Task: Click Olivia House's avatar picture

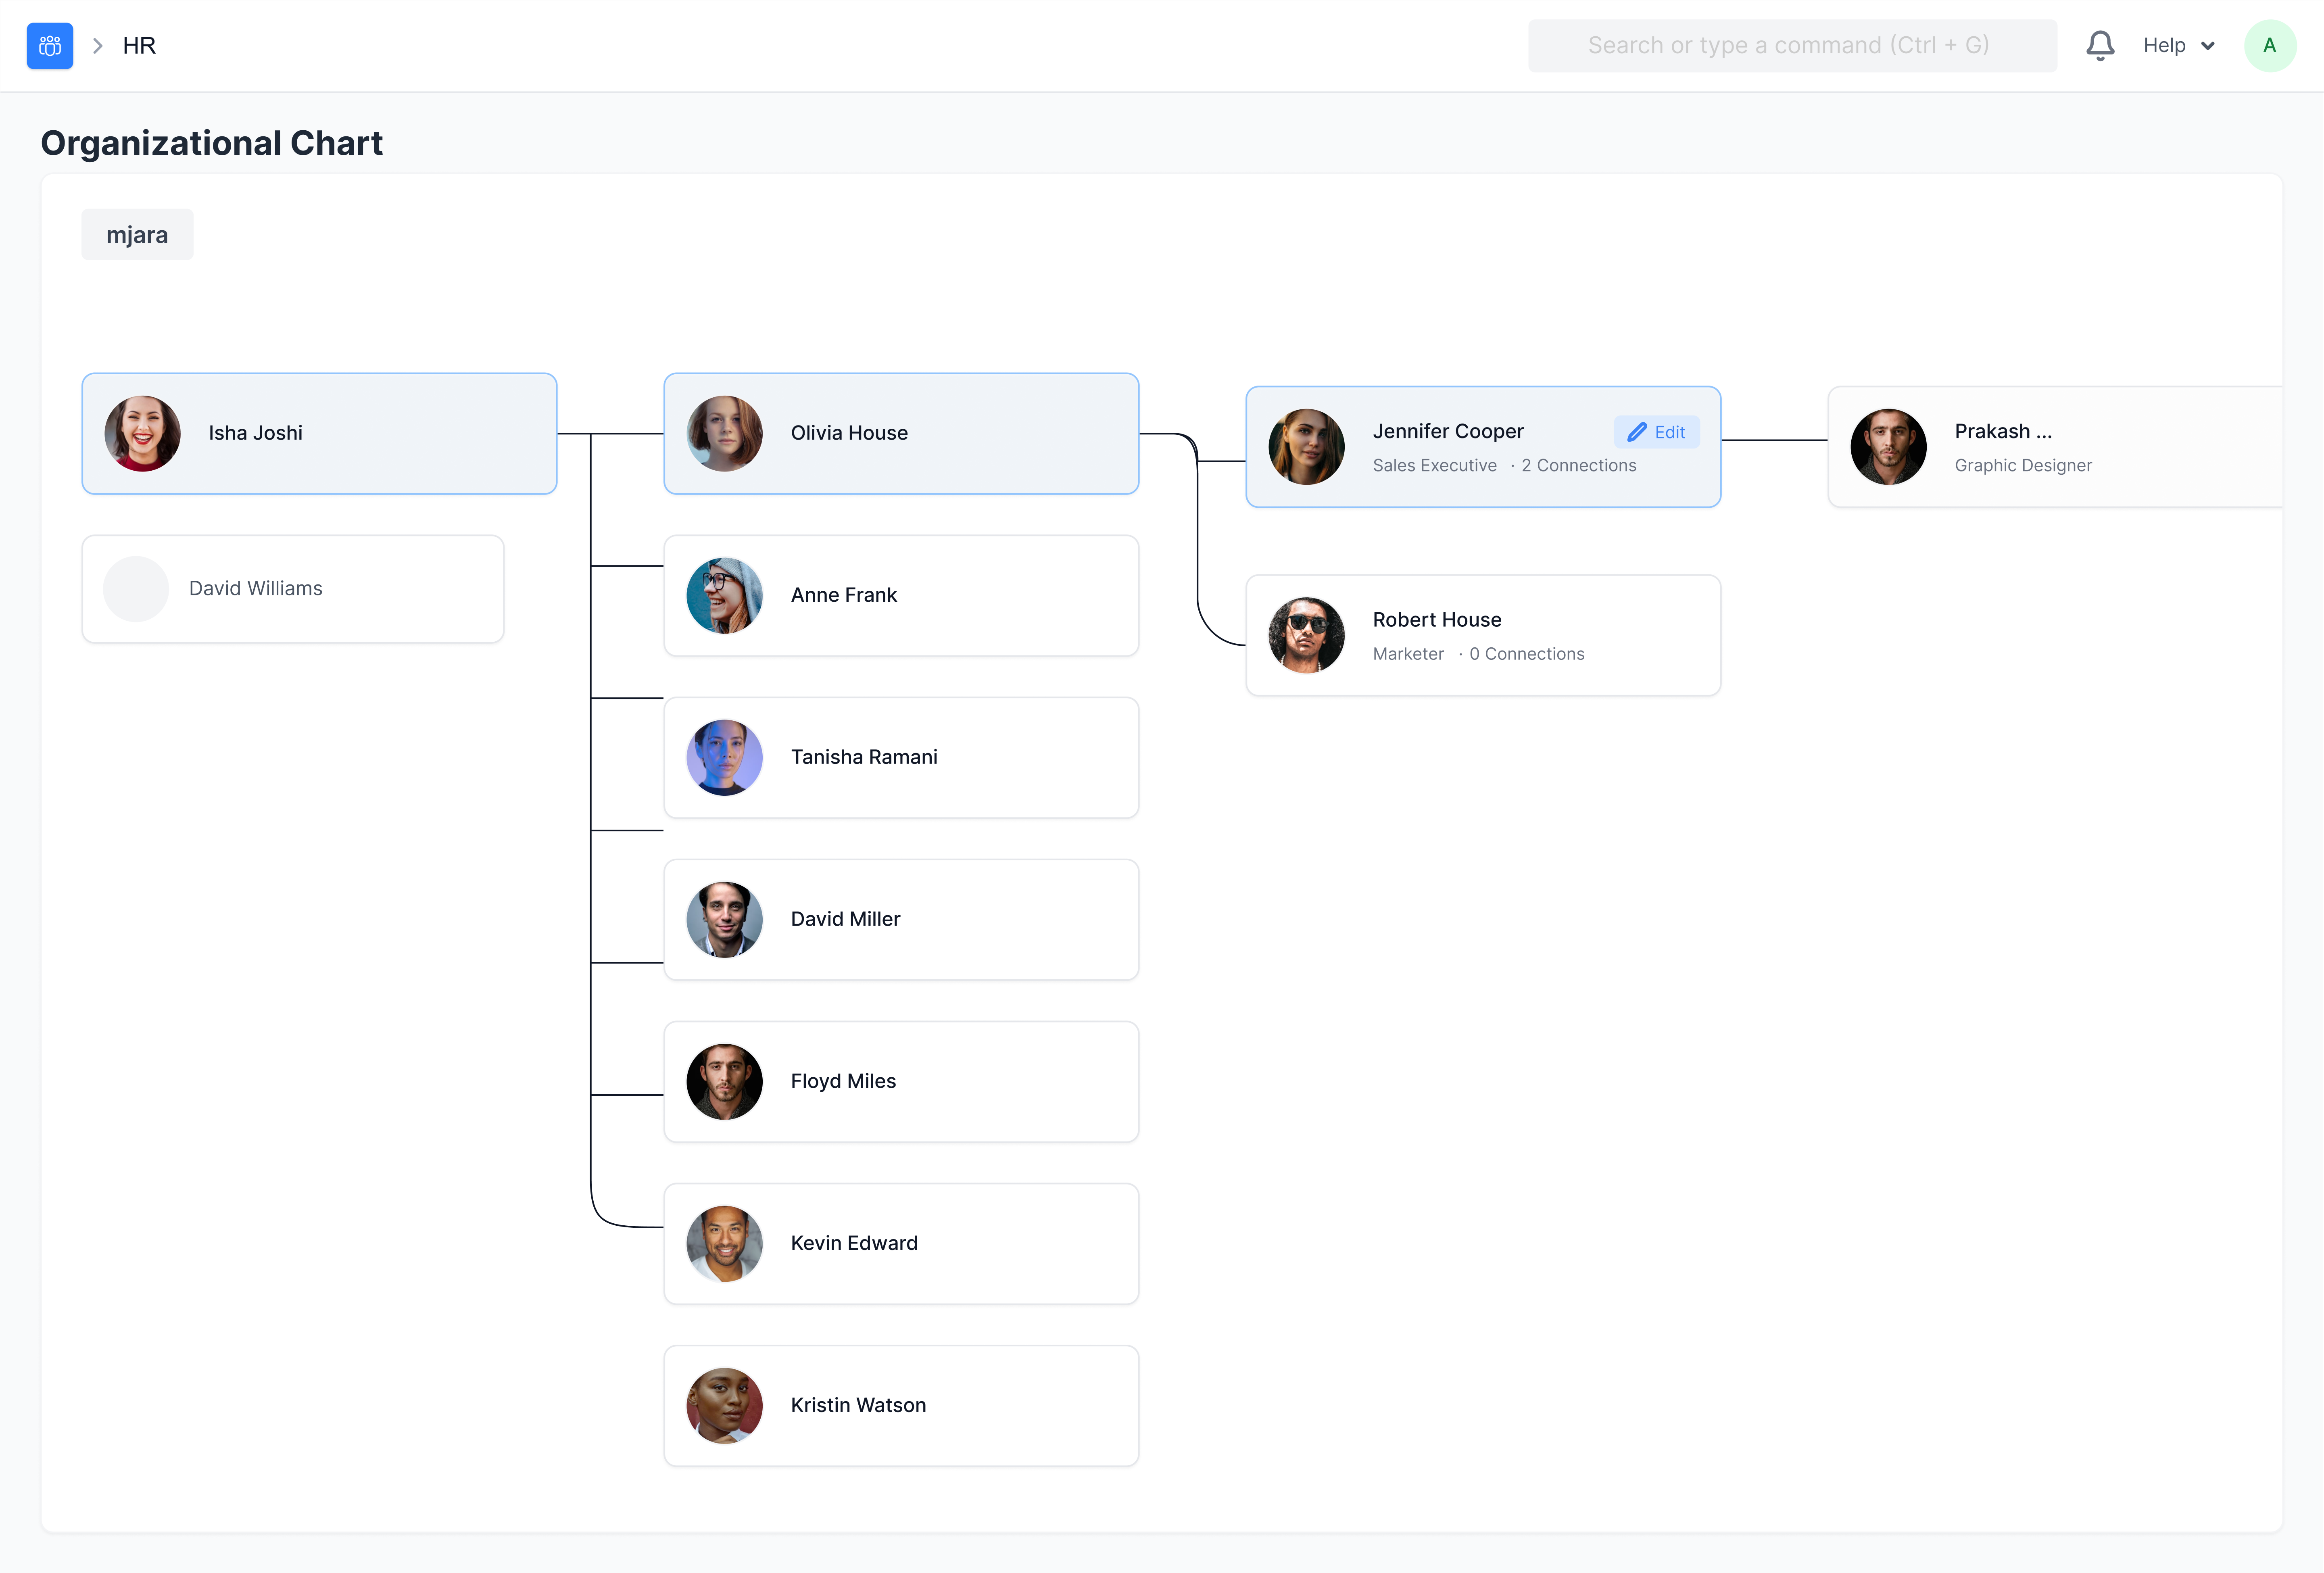Action: tap(724, 434)
